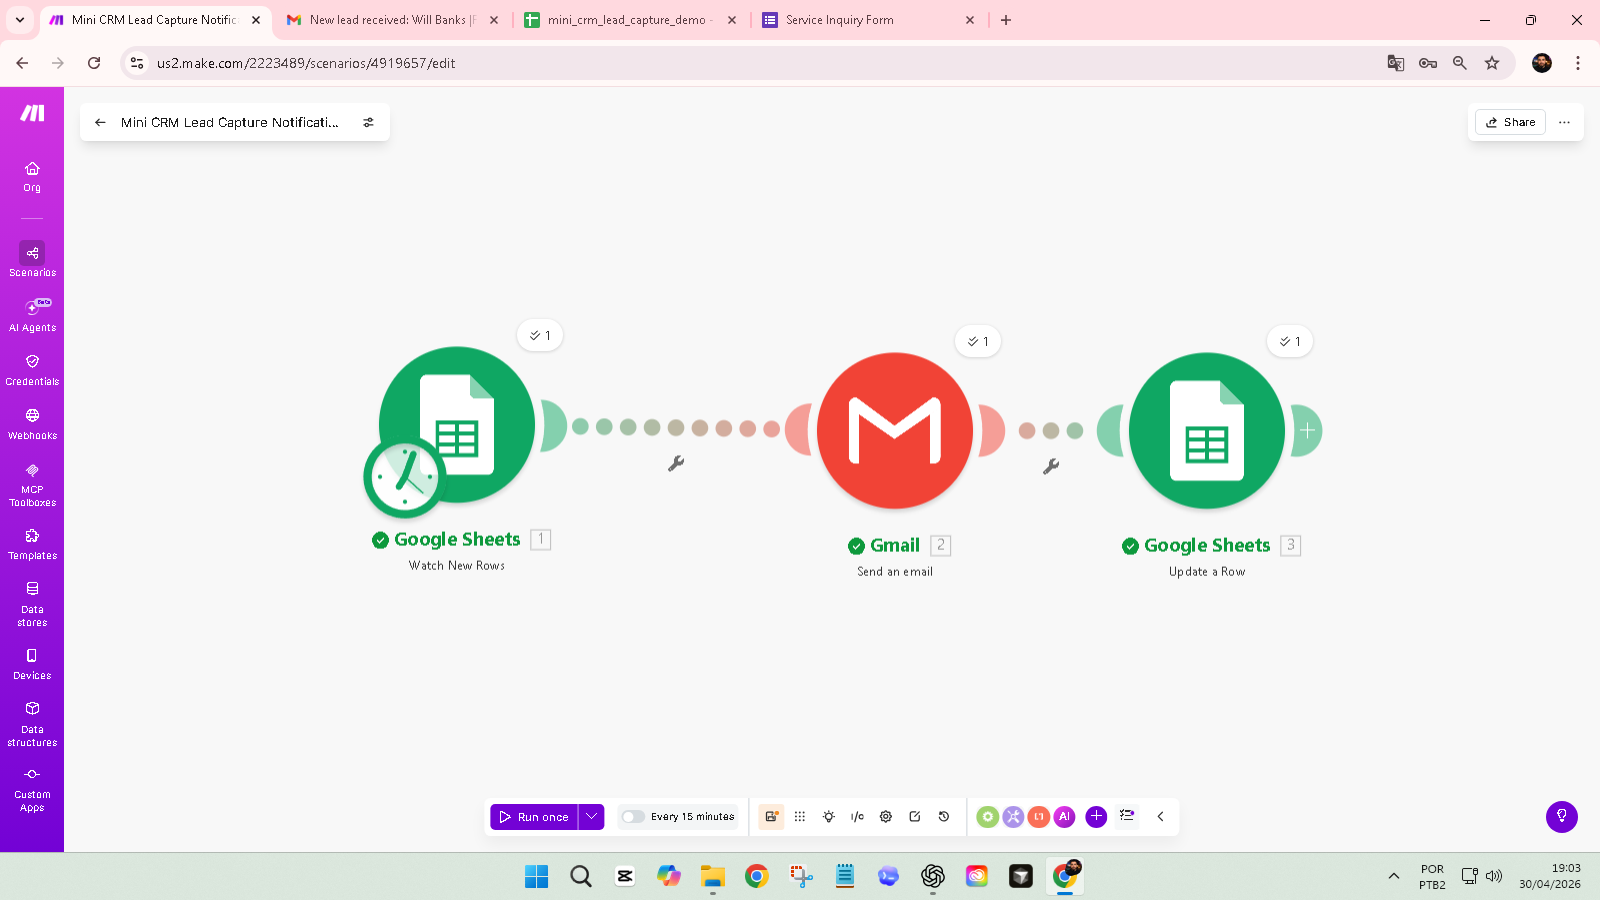Viewport: 1600px width, 900px height.
Task: Reload the page
Action: (94, 63)
